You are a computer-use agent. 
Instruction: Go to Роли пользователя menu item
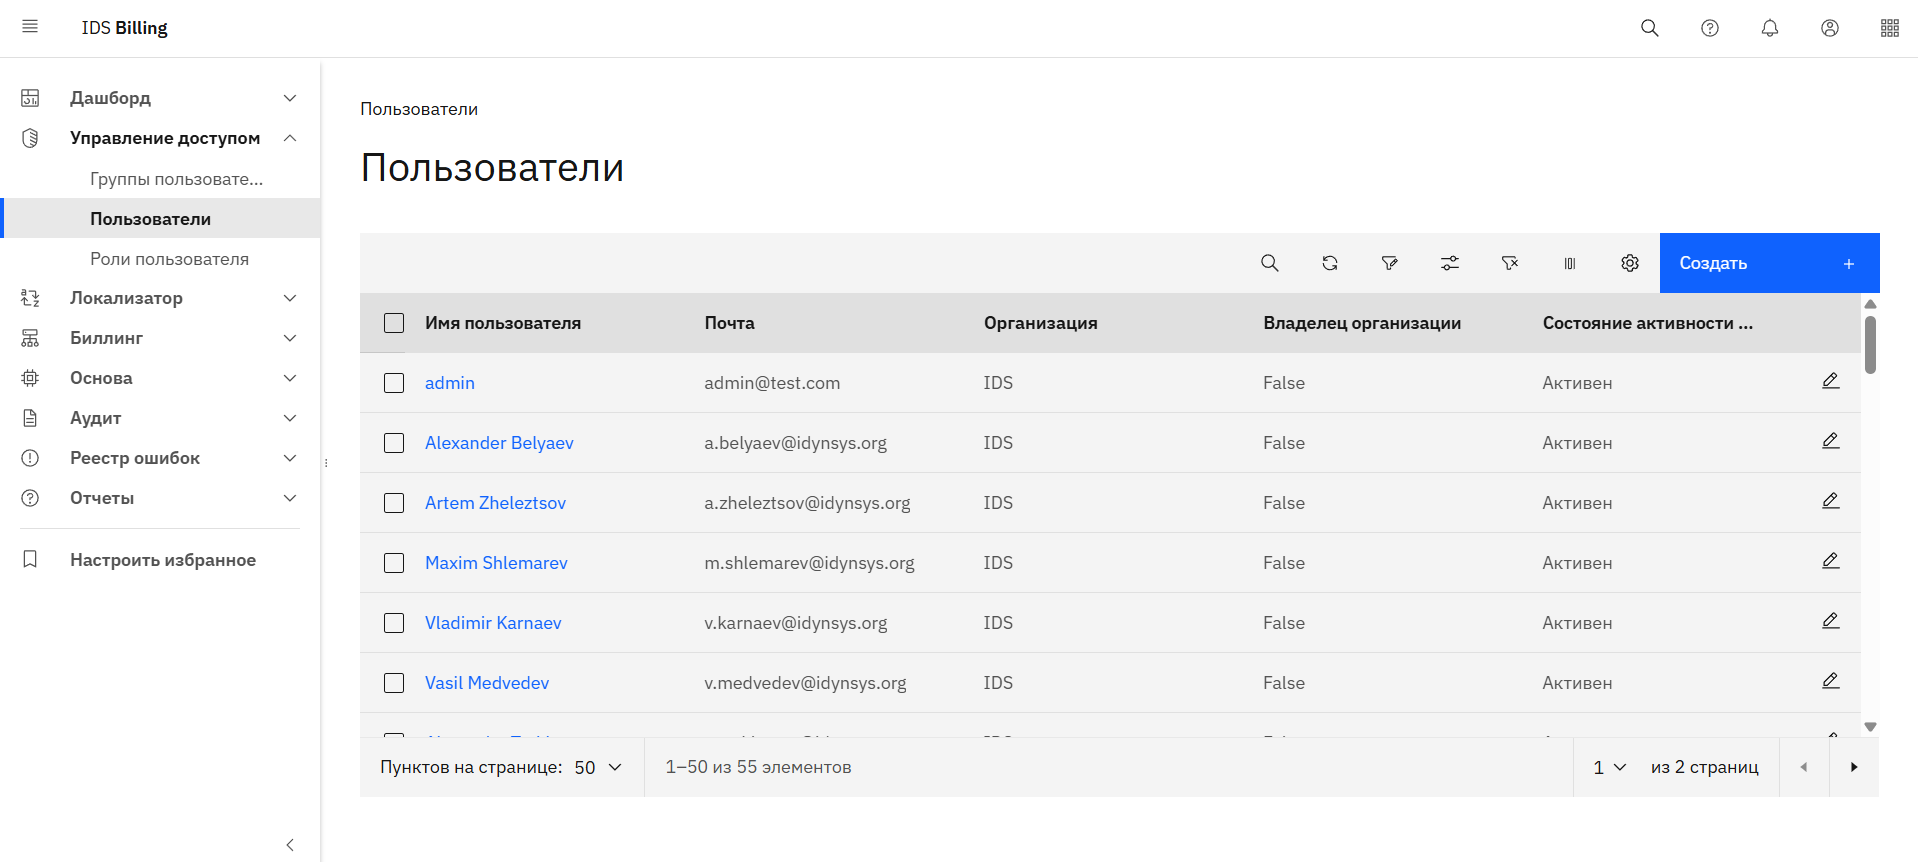[169, 259]
